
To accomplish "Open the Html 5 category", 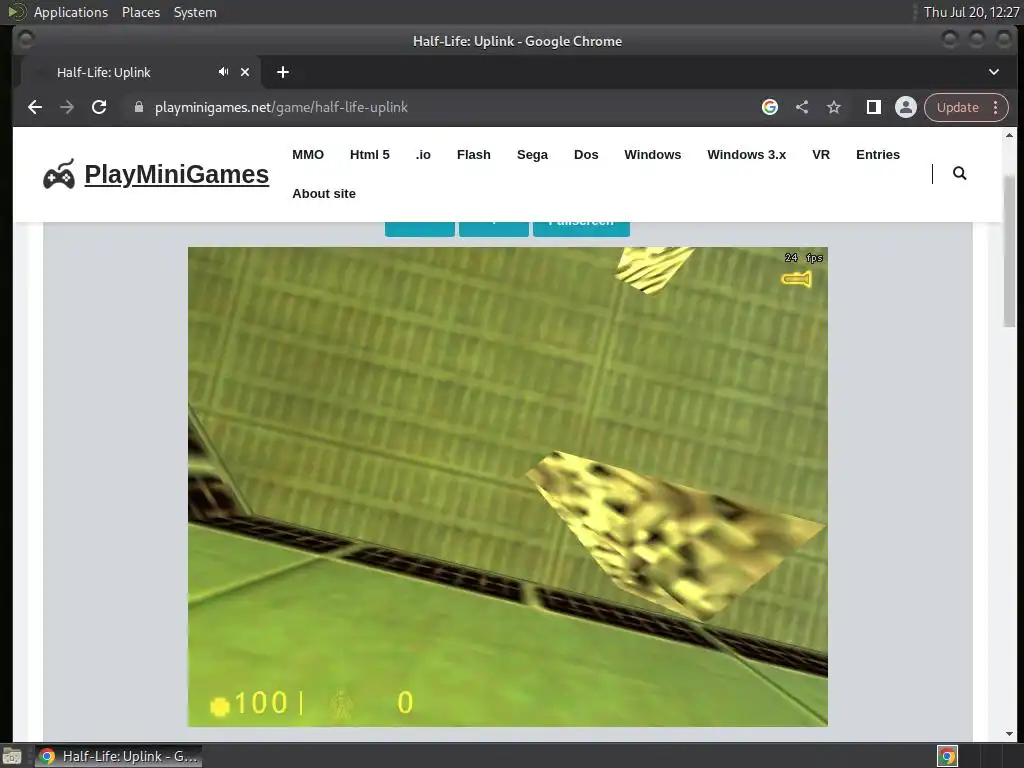I will click(370, 155).
